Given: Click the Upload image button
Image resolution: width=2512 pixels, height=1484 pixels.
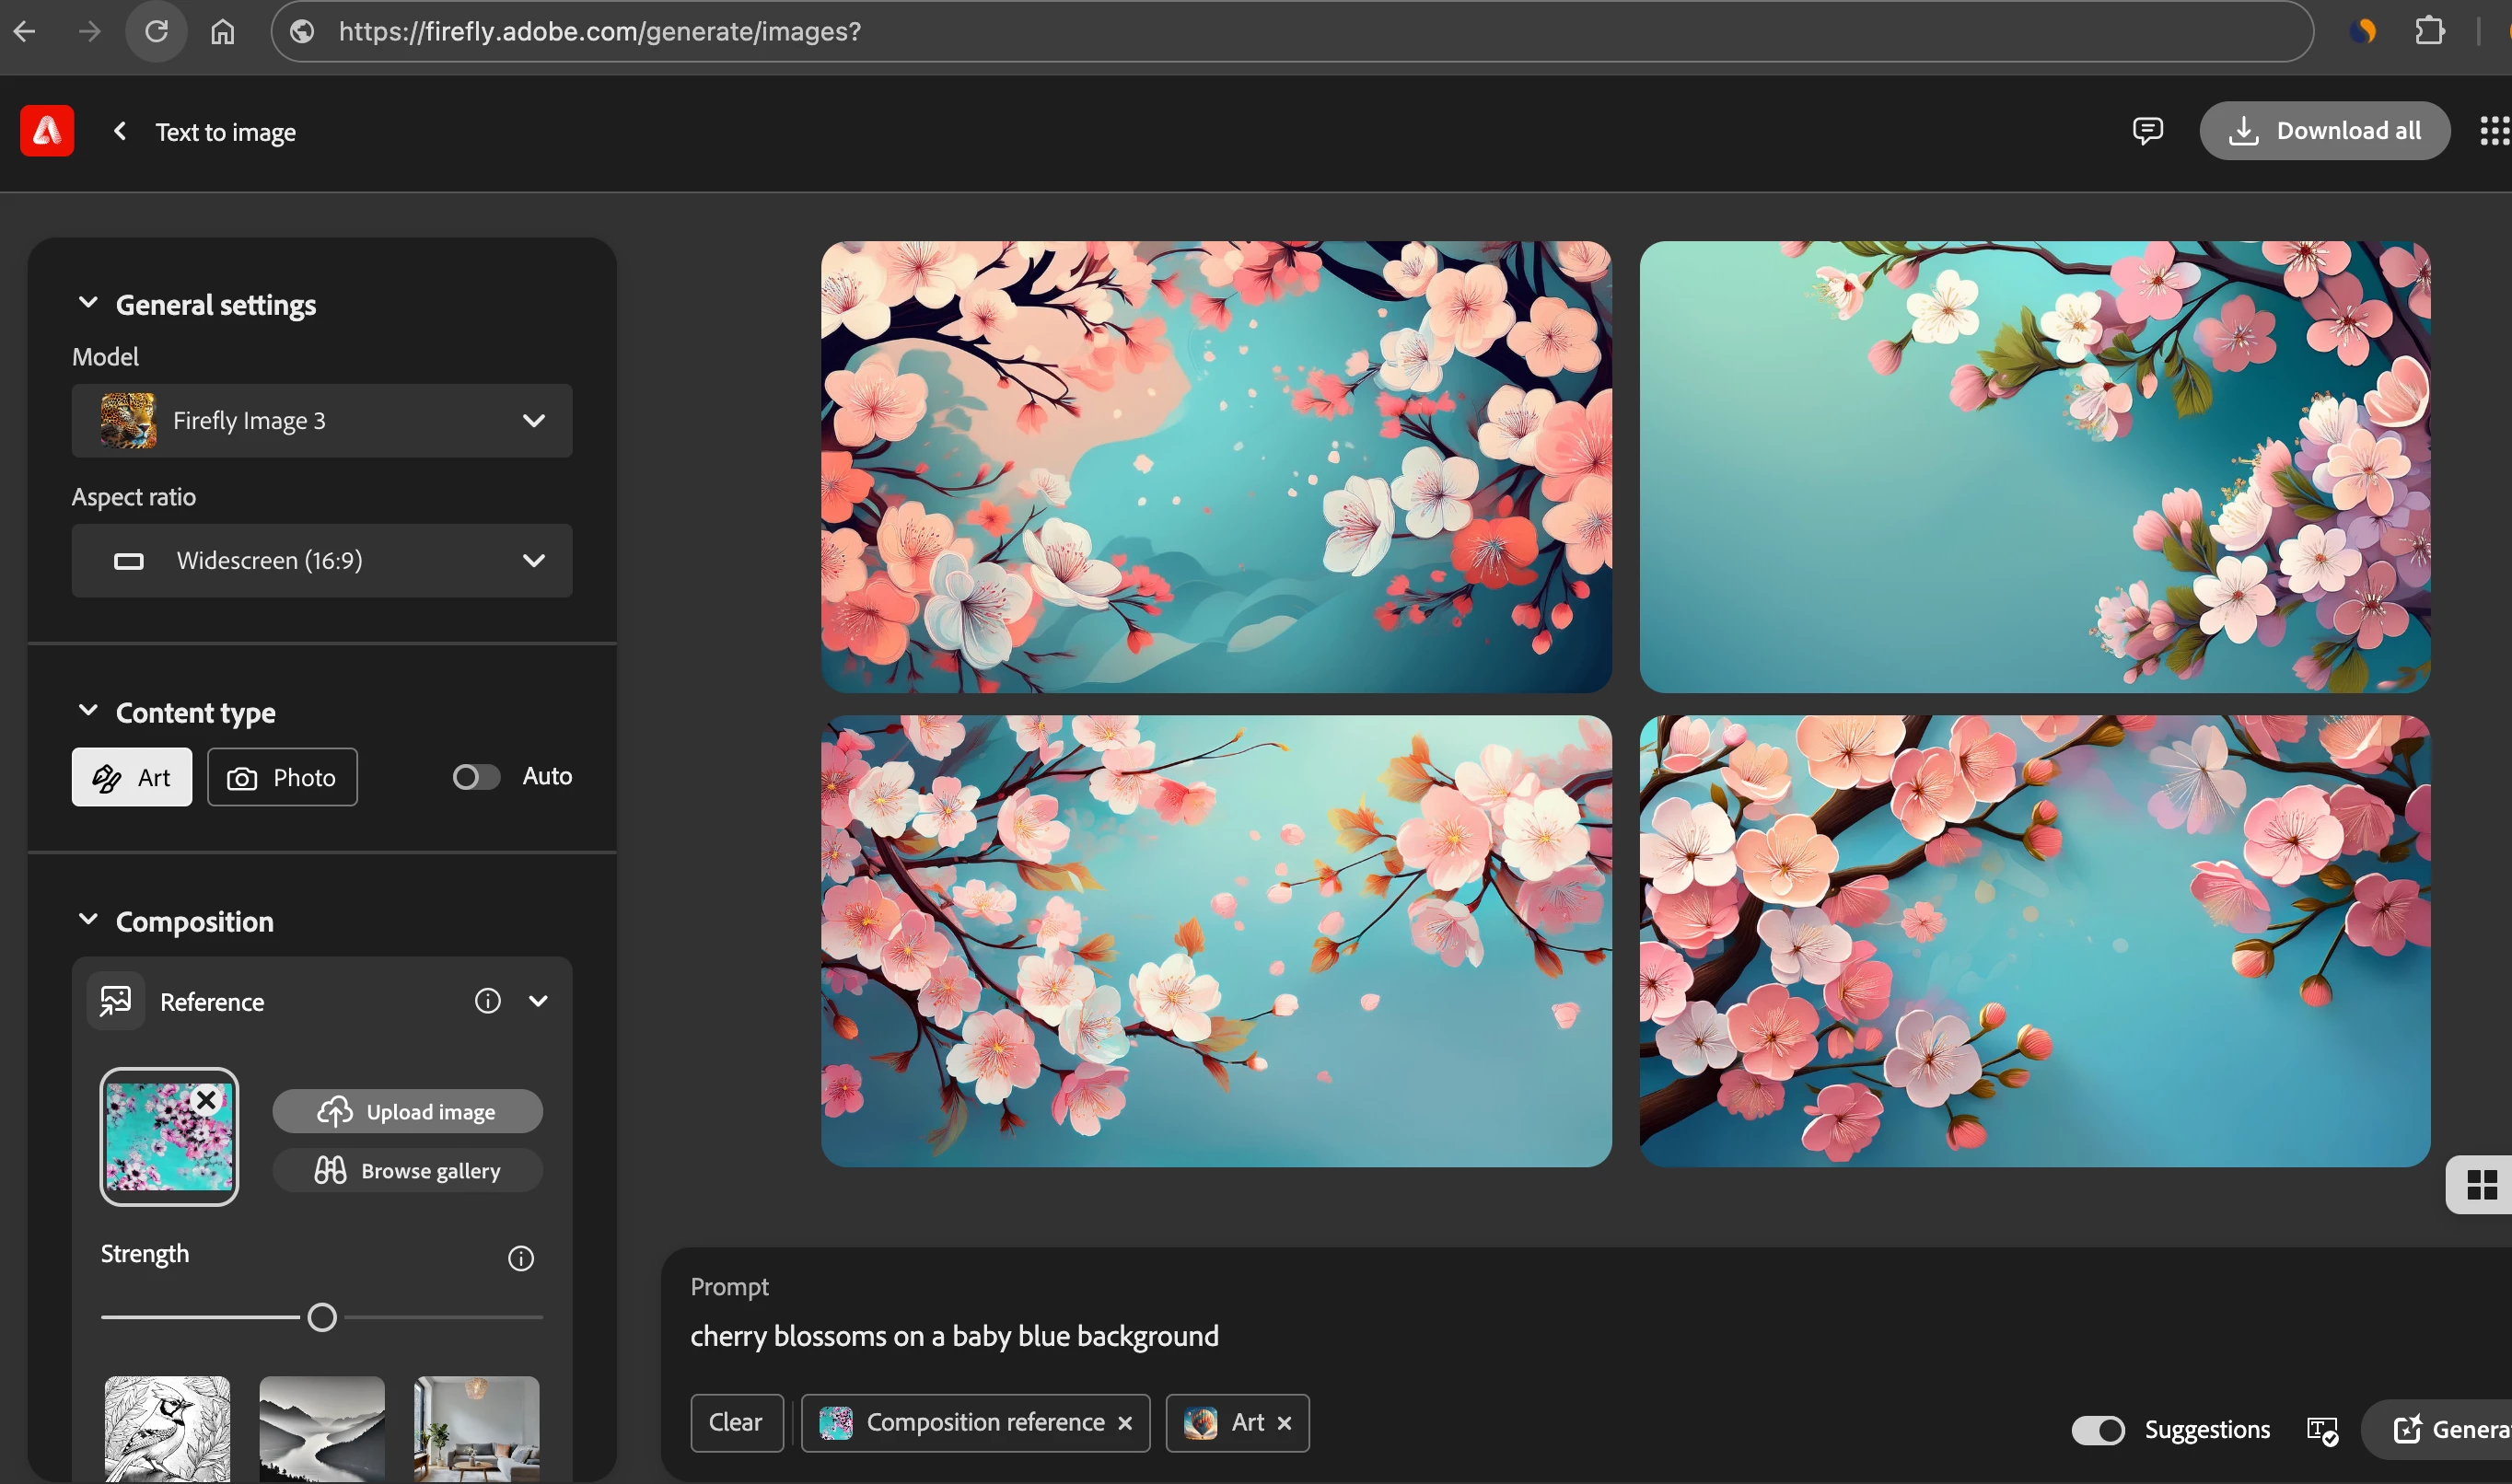Looking at the screenshot, I should tap(407, 1112).
